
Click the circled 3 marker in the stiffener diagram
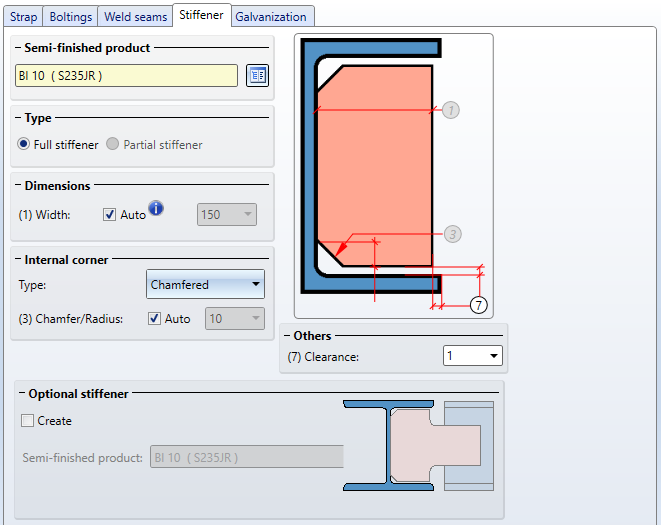[x=453, y=234]
